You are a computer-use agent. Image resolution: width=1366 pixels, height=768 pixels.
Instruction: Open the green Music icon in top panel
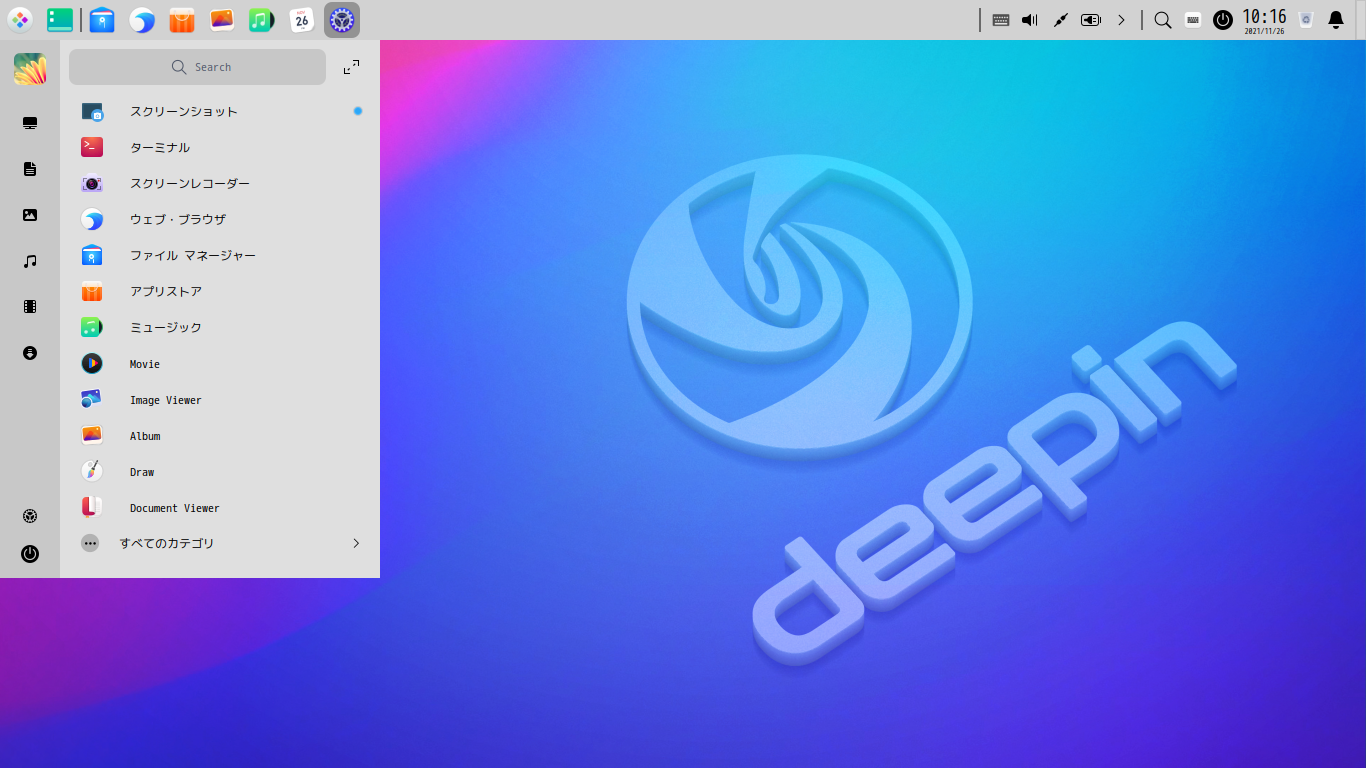click(262, 20)
